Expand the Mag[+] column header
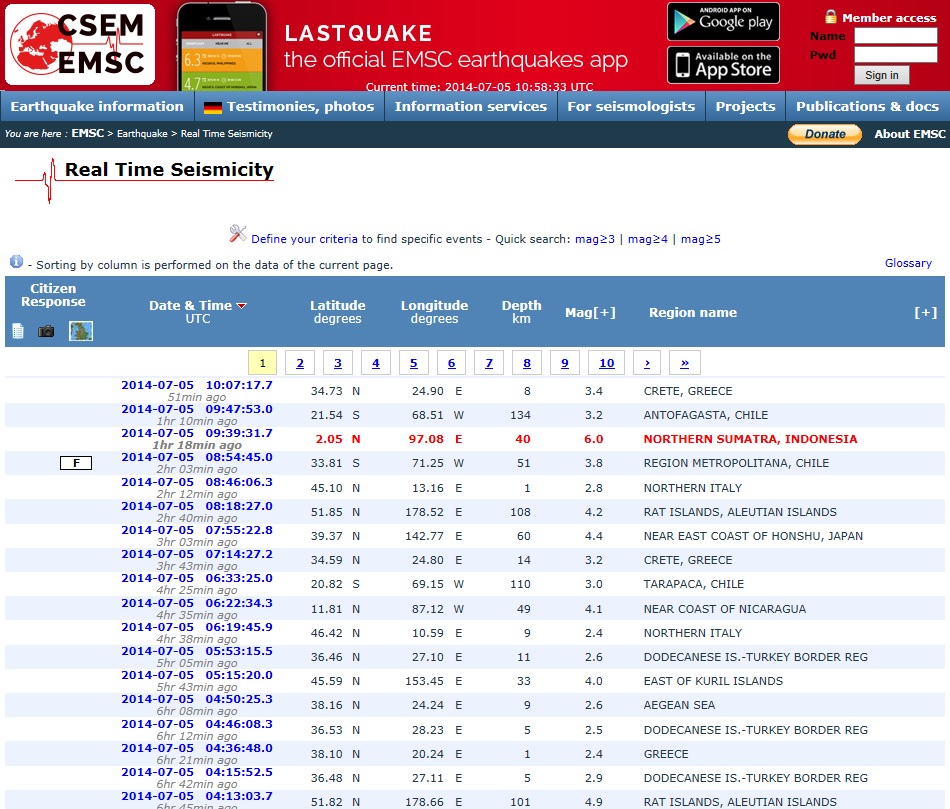Viewport: 950px width, 809px height. [590, 312]
